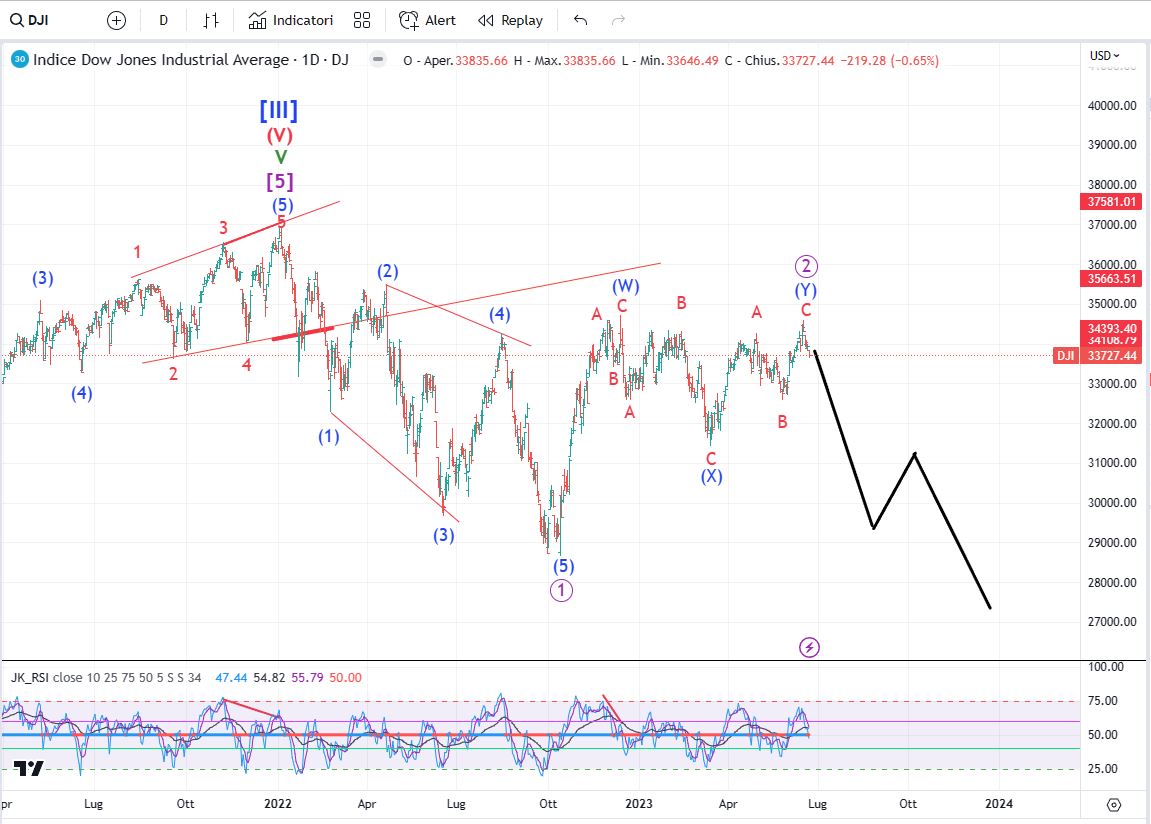This screenshot has width=1151, height=824.
Task: Open the DJI symbol search
Action: pyautogui.click(x=29, y=21)
